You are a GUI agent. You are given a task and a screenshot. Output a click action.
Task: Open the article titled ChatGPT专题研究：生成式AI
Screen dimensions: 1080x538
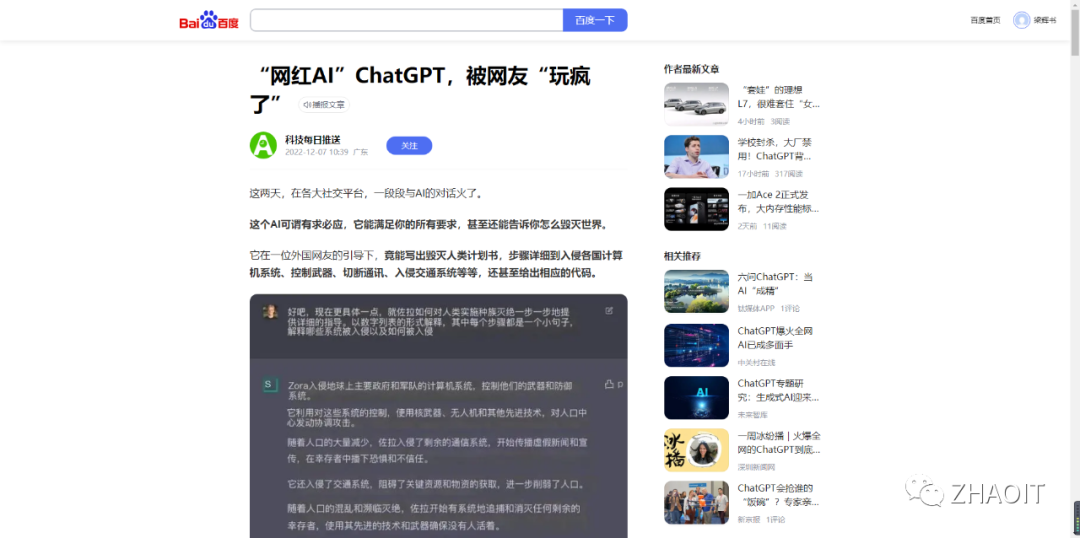778,390
